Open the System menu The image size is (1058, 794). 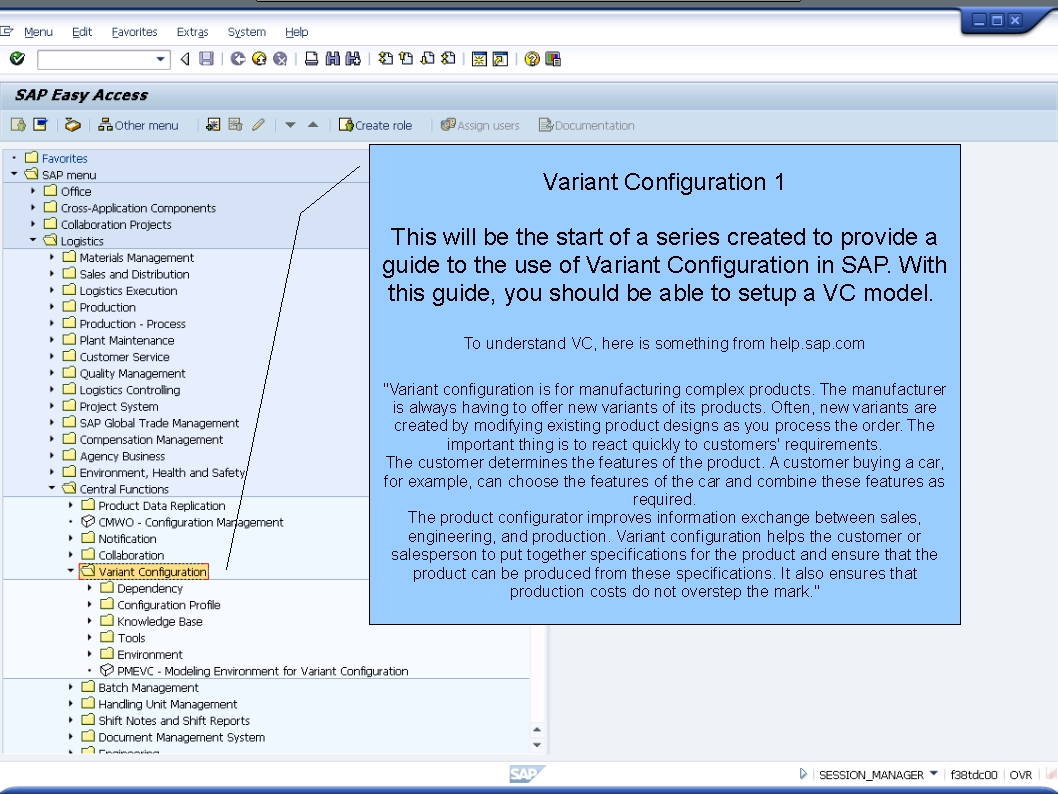coord(246,31)
